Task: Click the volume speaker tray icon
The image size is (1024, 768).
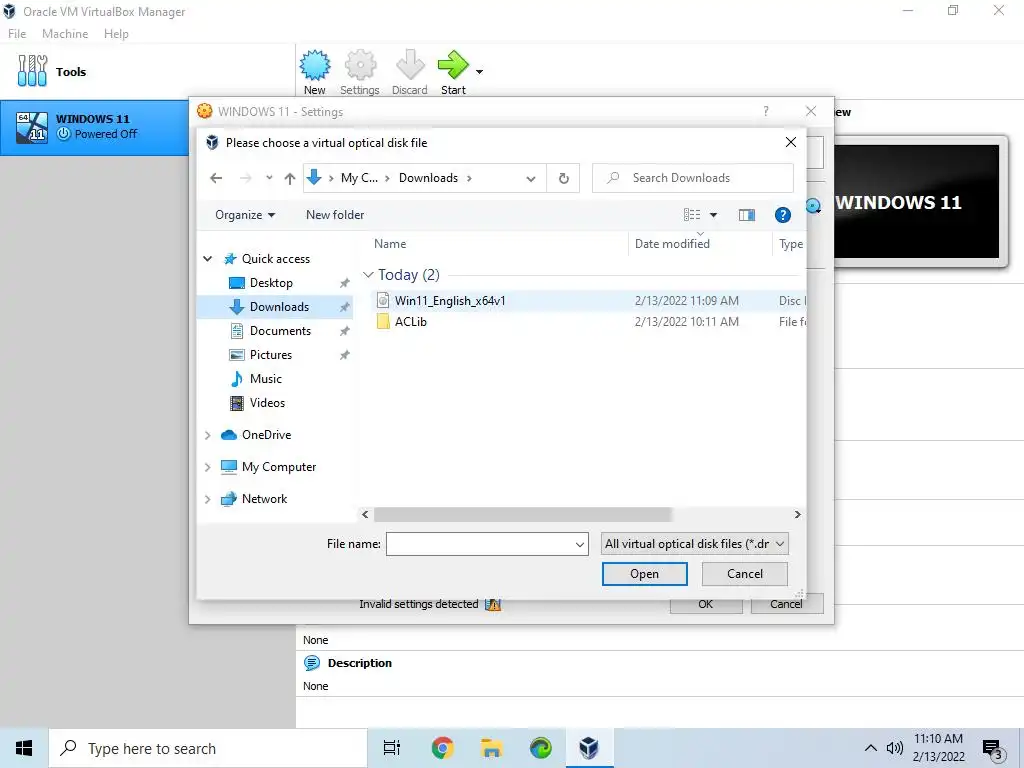Action: 895,748
